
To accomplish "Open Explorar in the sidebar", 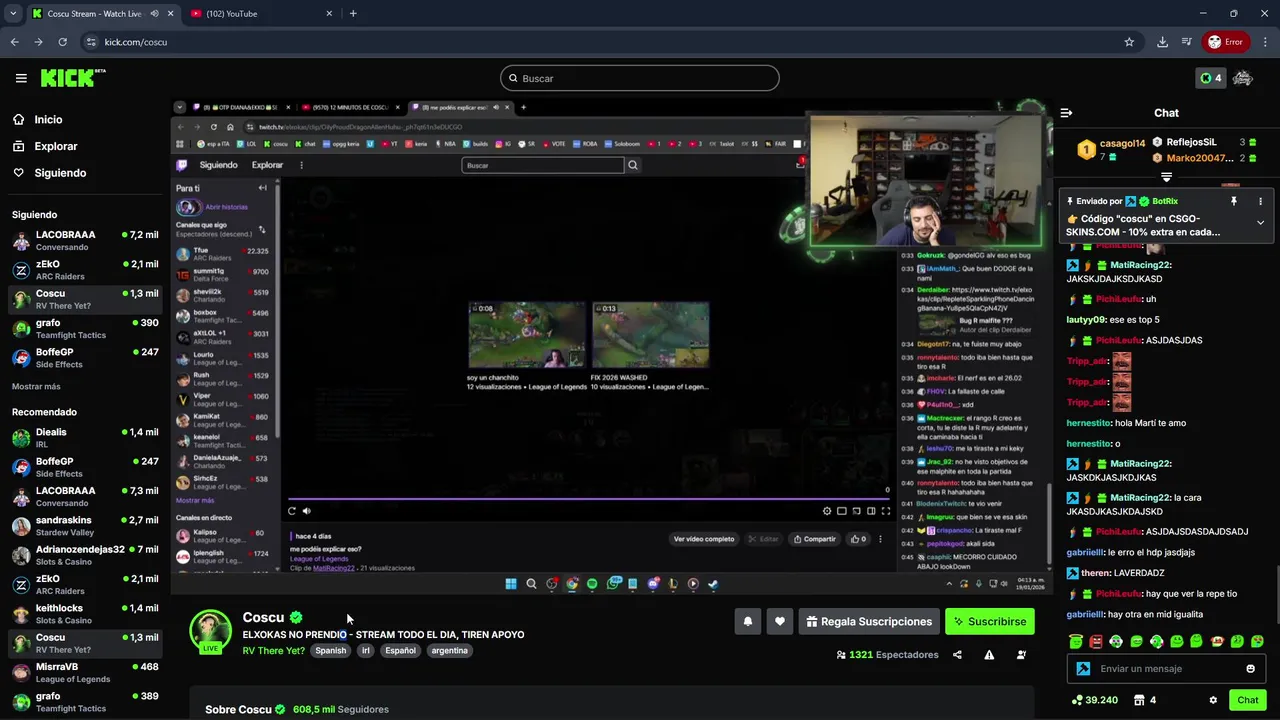I will click(55, 146).
